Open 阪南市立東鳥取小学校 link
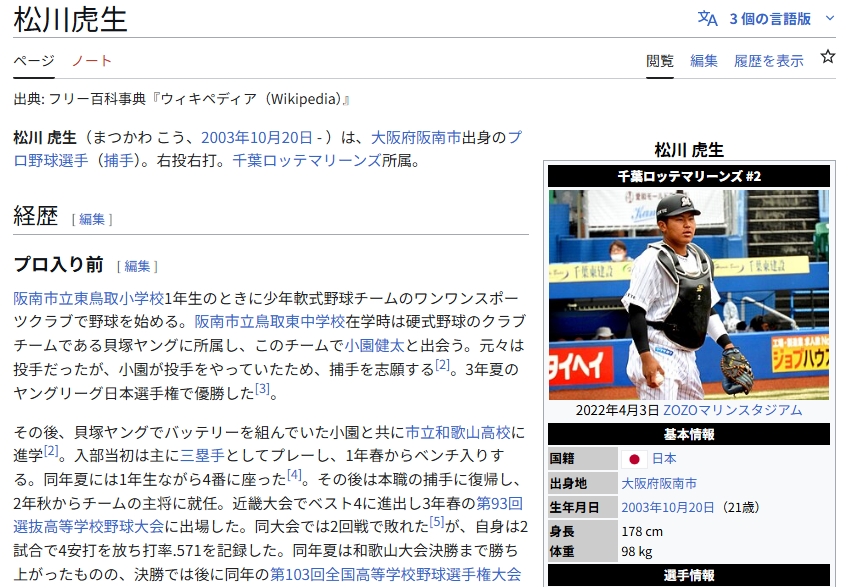The width and height of the screenshot is (853, 587). 89,298
